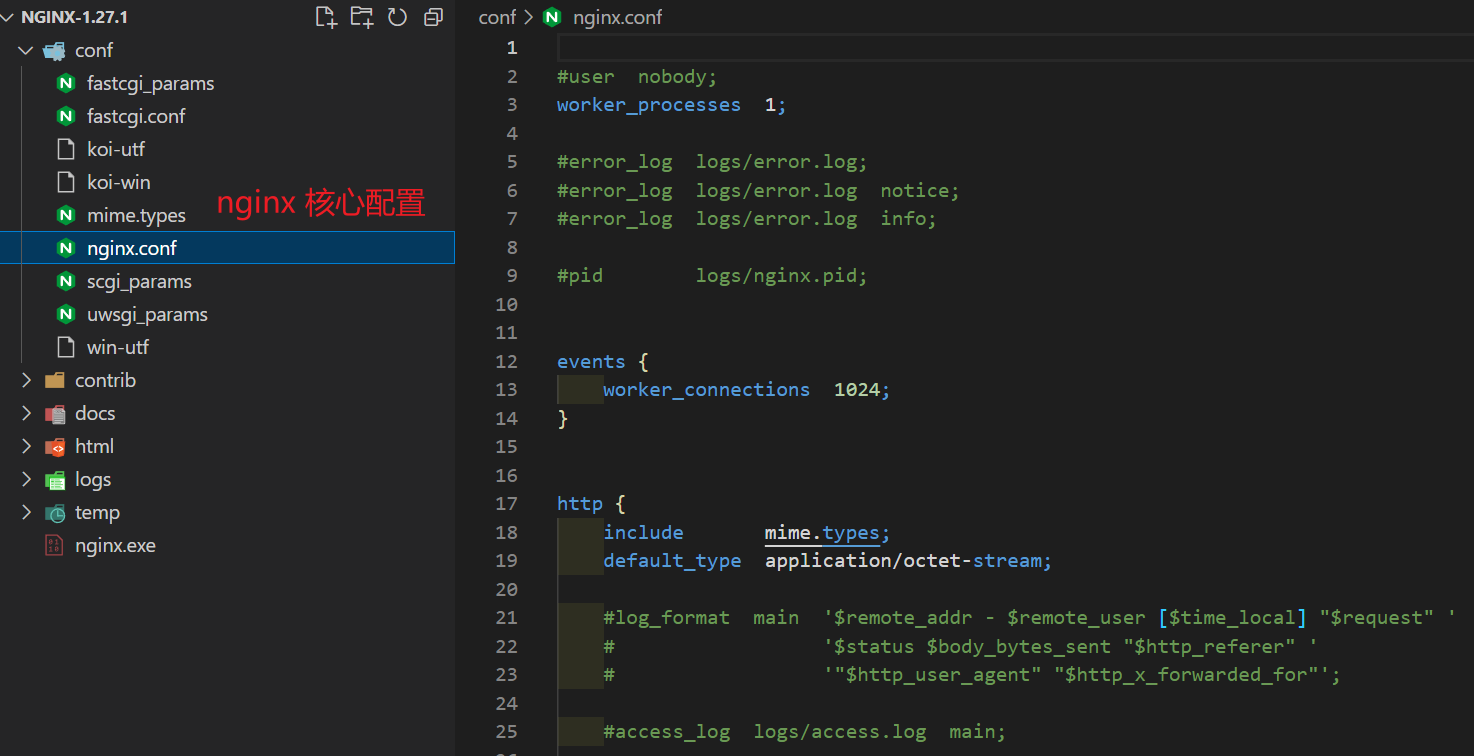Click the nginx.exe binary file icon

tap(55, 546)
